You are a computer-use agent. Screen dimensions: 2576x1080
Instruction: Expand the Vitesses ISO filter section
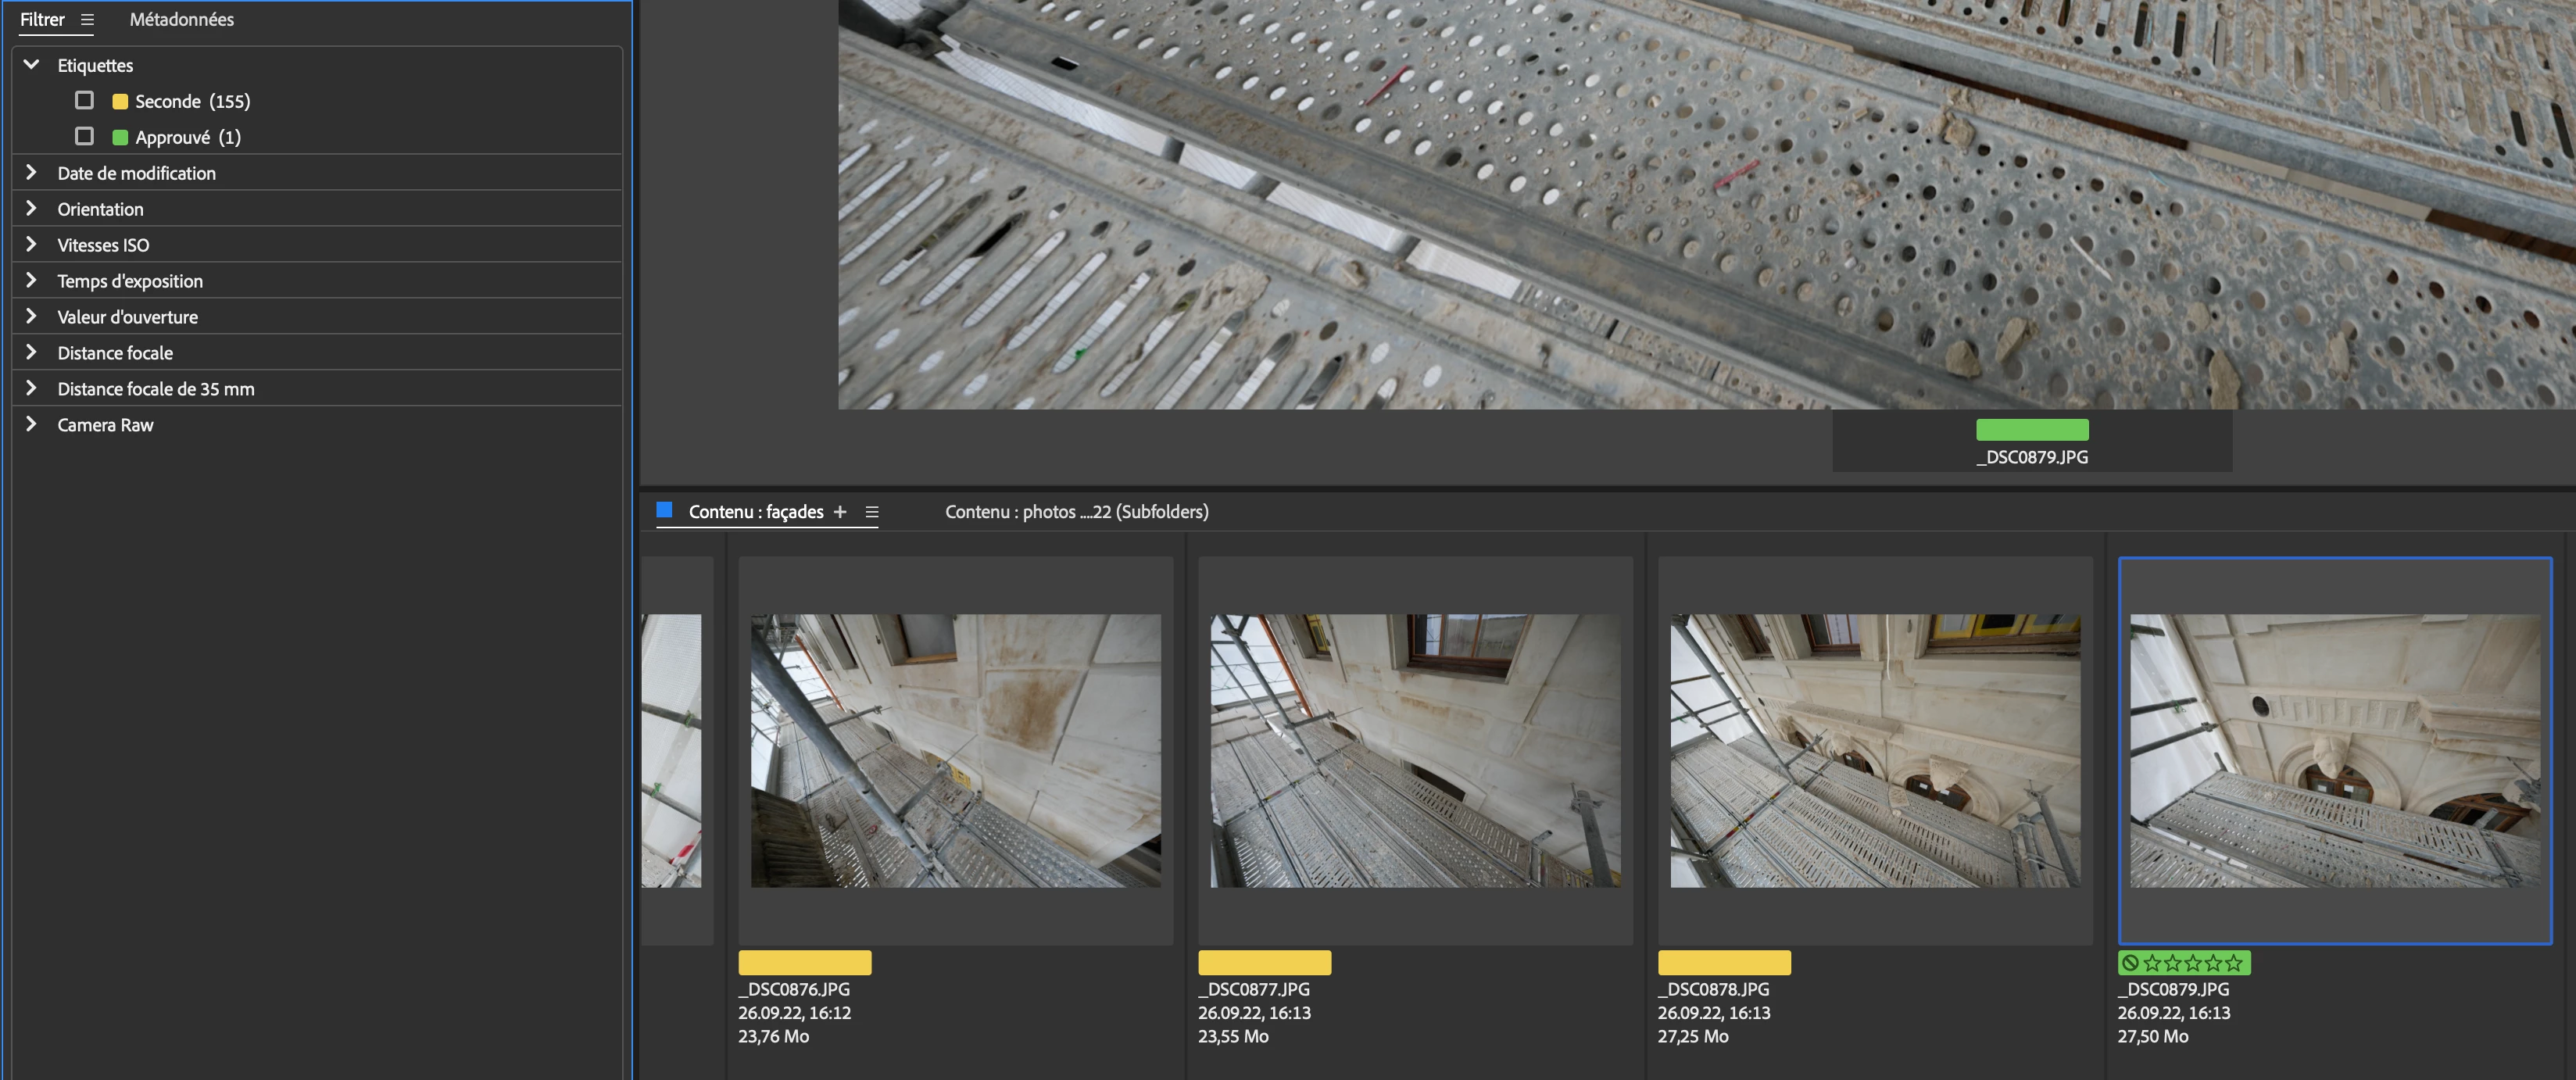(x=32, y=245)
